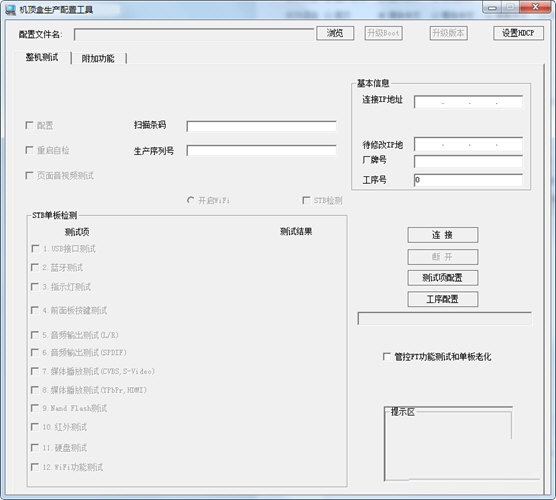Open the 工序配置 button
556x500 pixels.
tap(443, 299)
